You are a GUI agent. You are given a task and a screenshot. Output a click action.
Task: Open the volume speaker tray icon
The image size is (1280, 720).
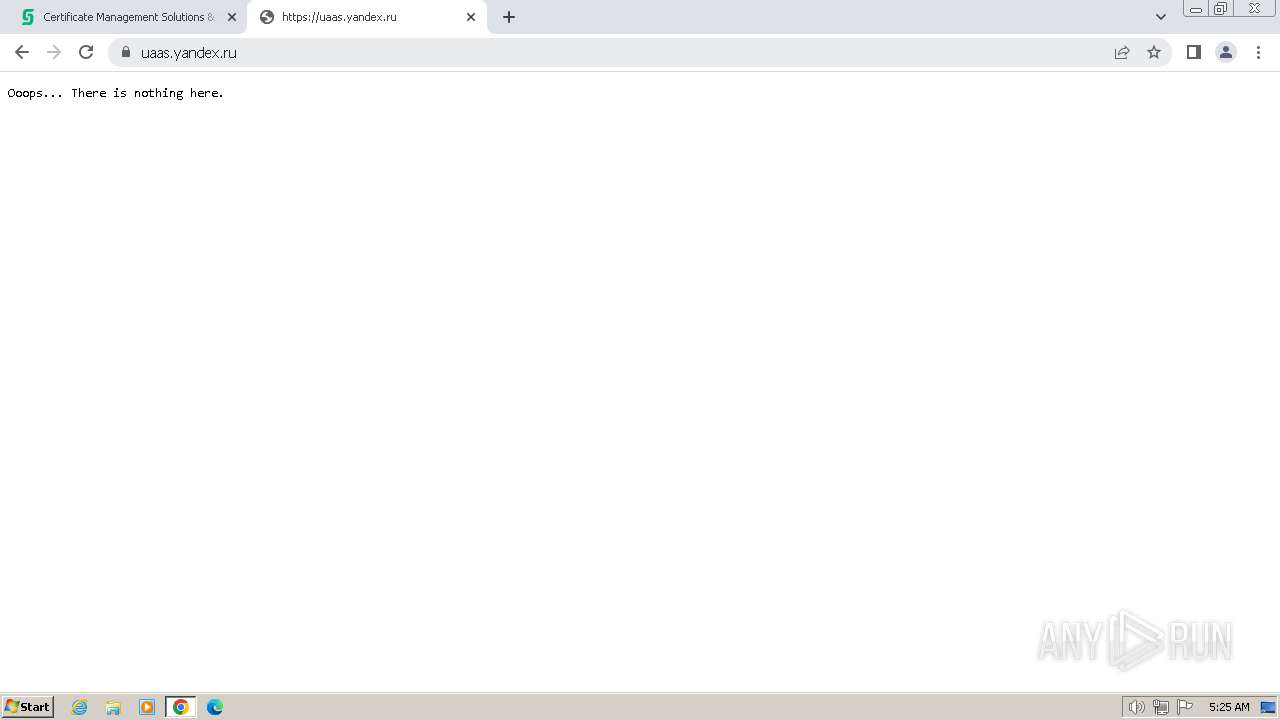point(1137,707)
